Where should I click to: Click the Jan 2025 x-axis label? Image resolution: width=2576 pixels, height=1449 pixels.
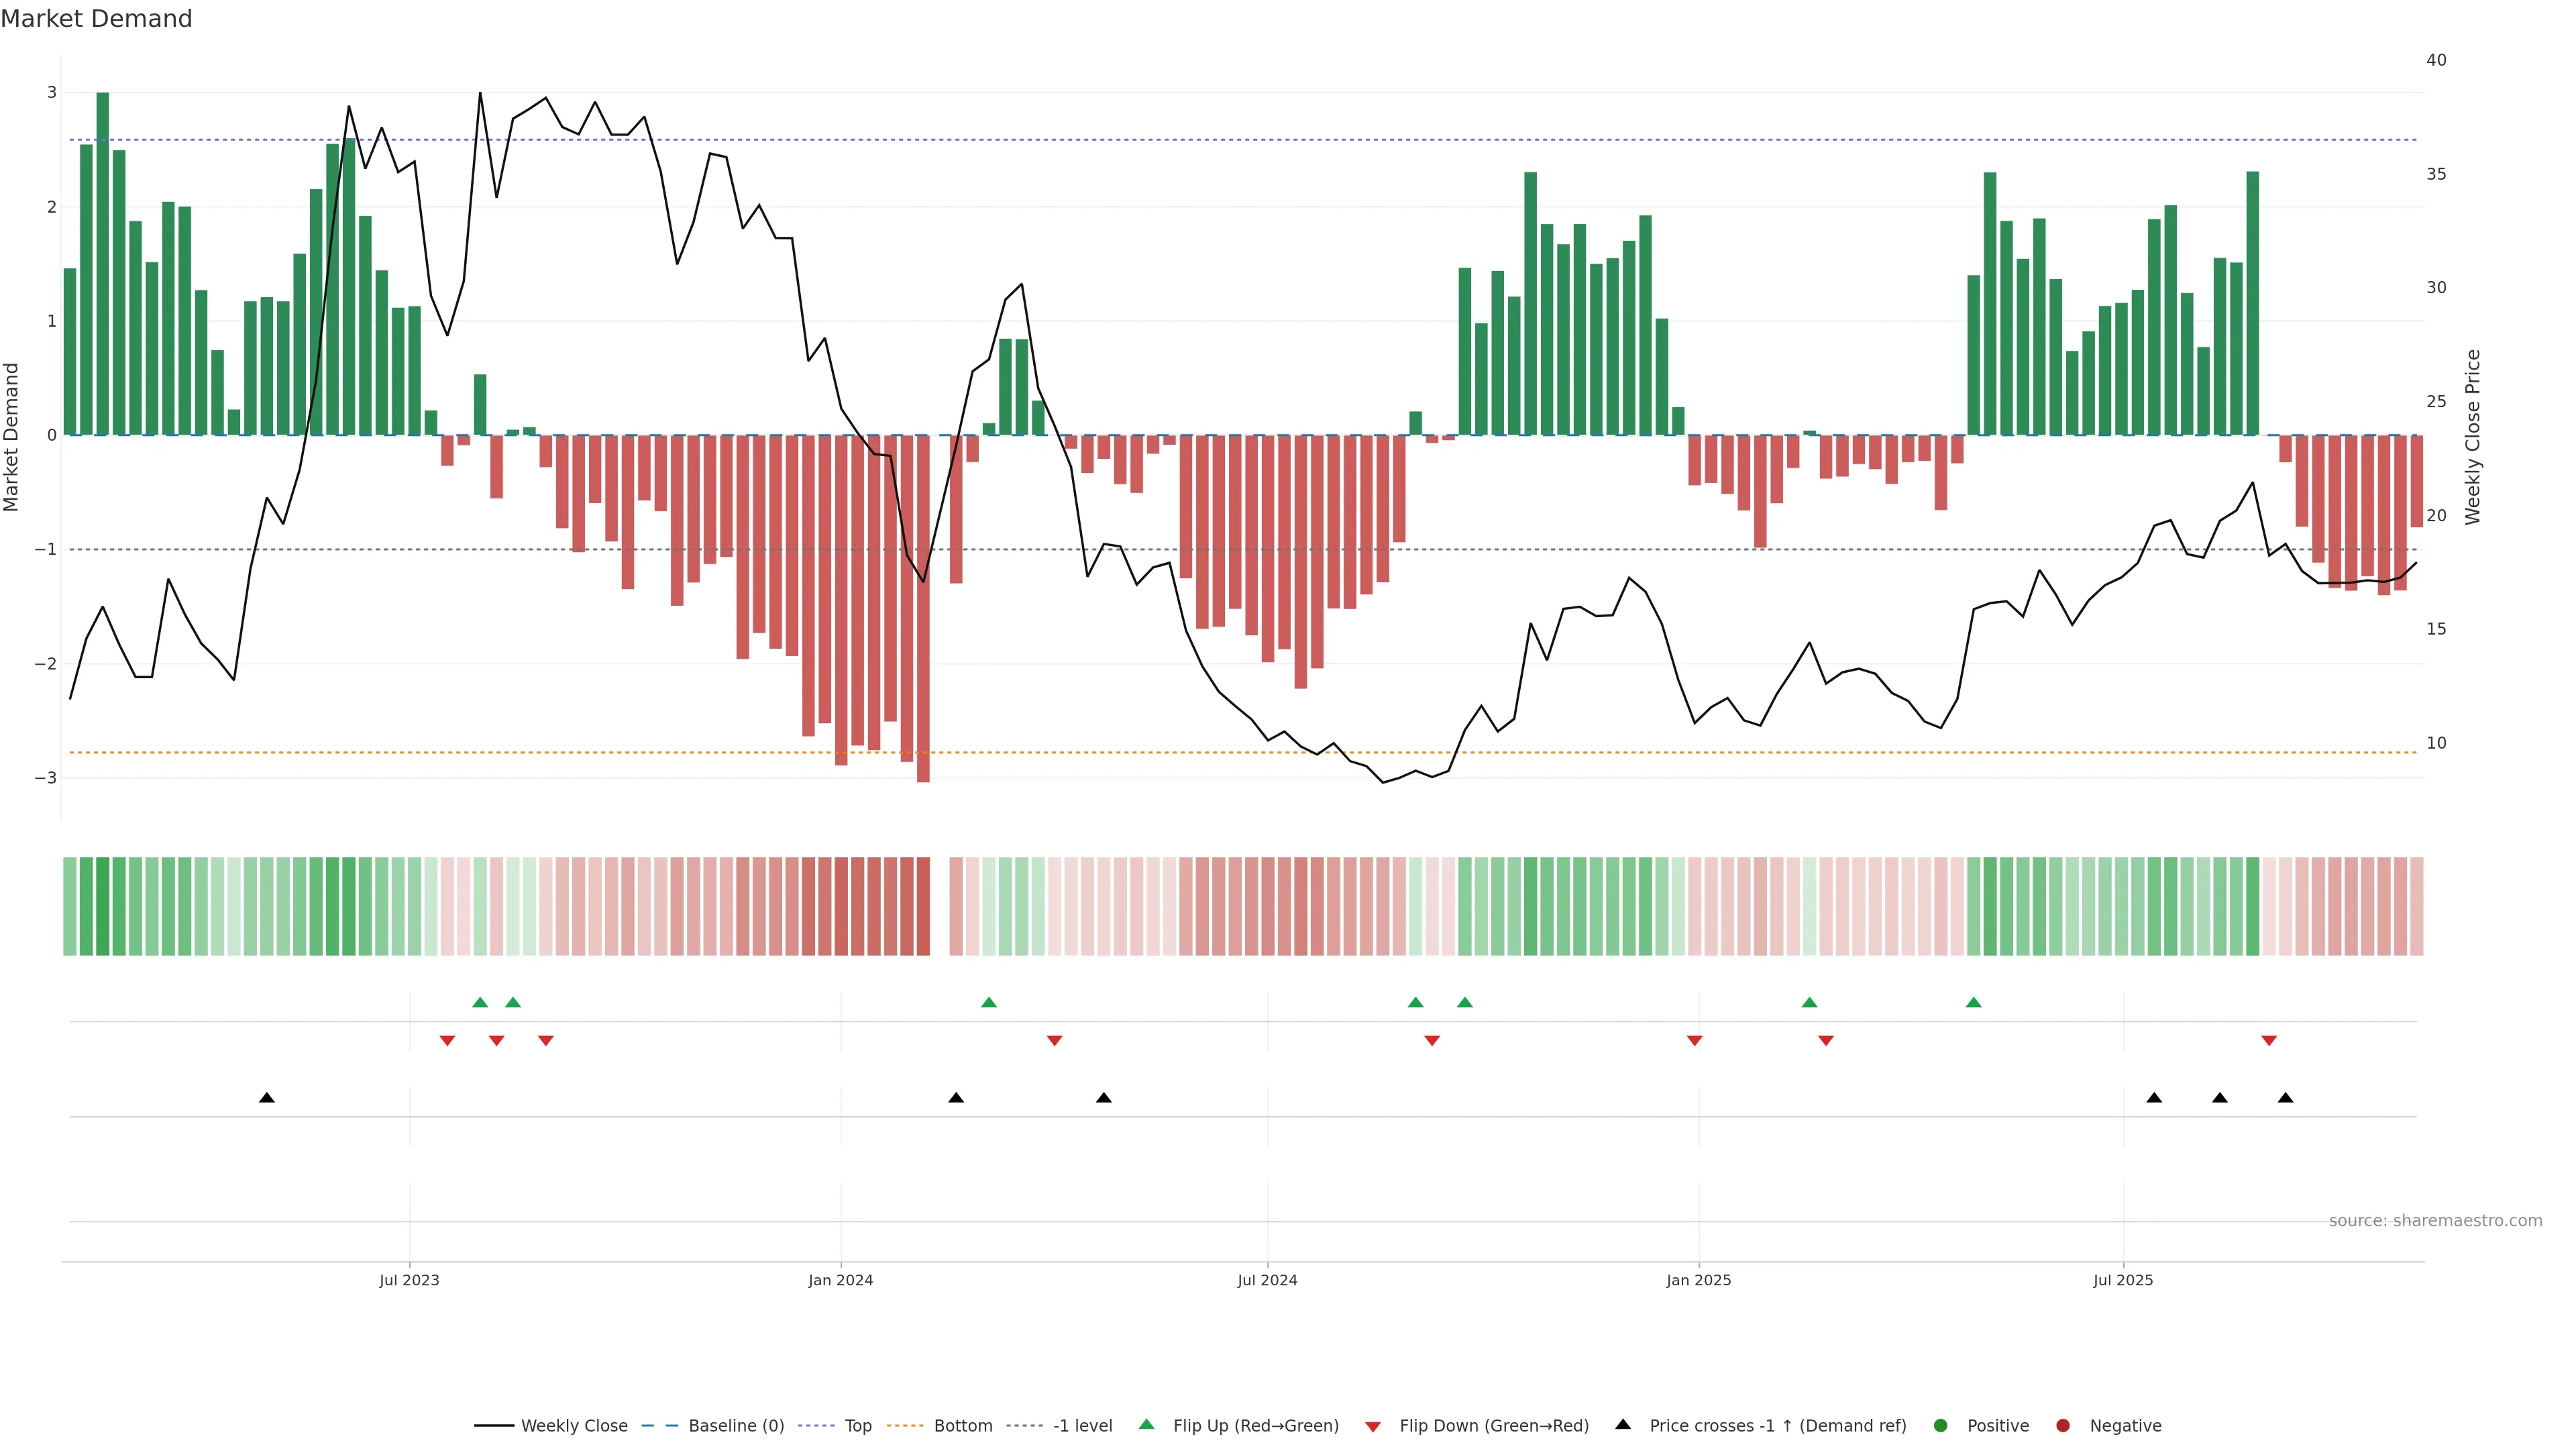point(1698,1280)
